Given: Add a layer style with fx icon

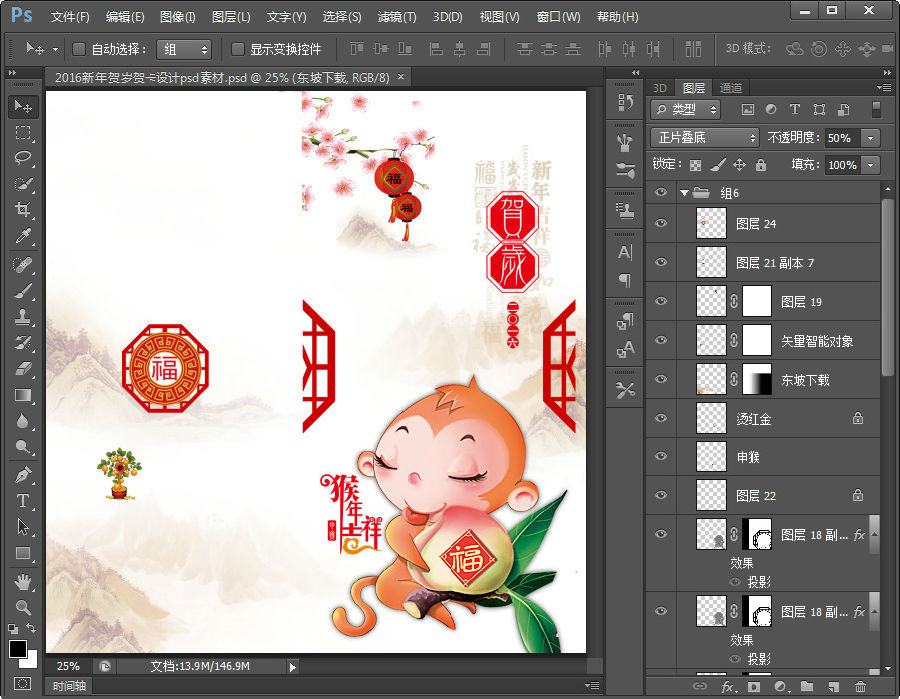Looking at the screenshot, I should (727, 686).
